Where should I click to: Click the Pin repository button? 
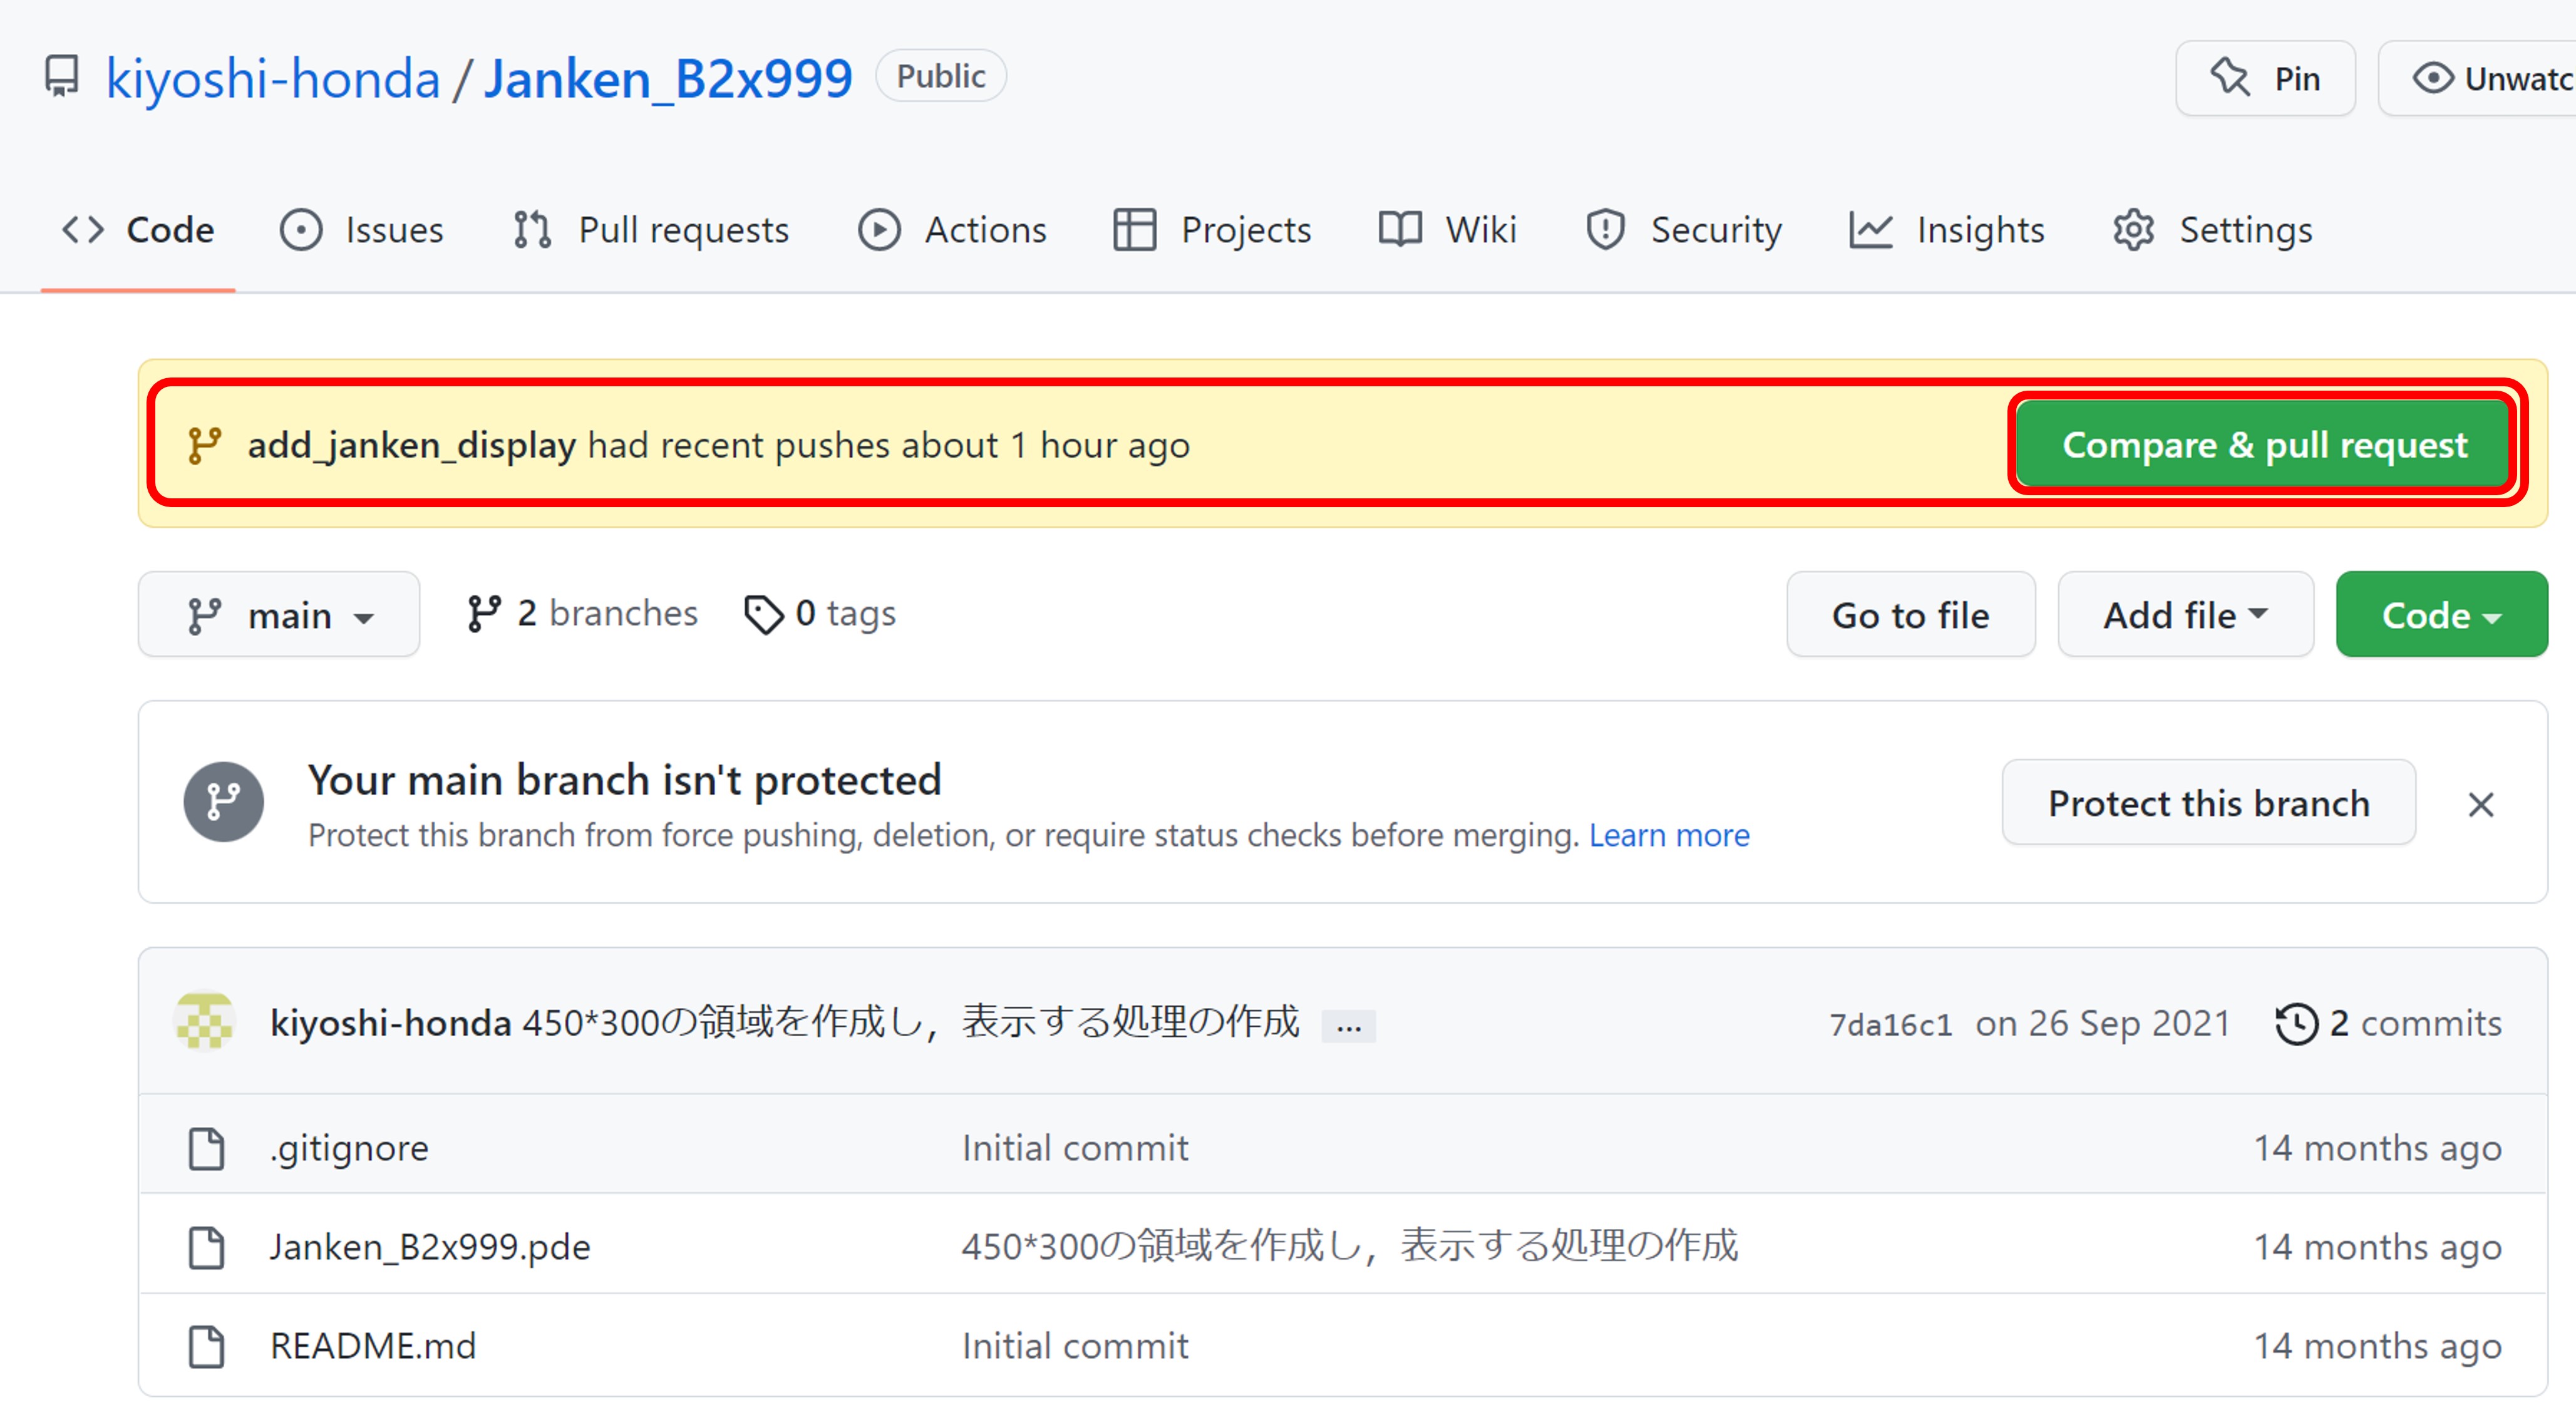(x=2265, y=78)
